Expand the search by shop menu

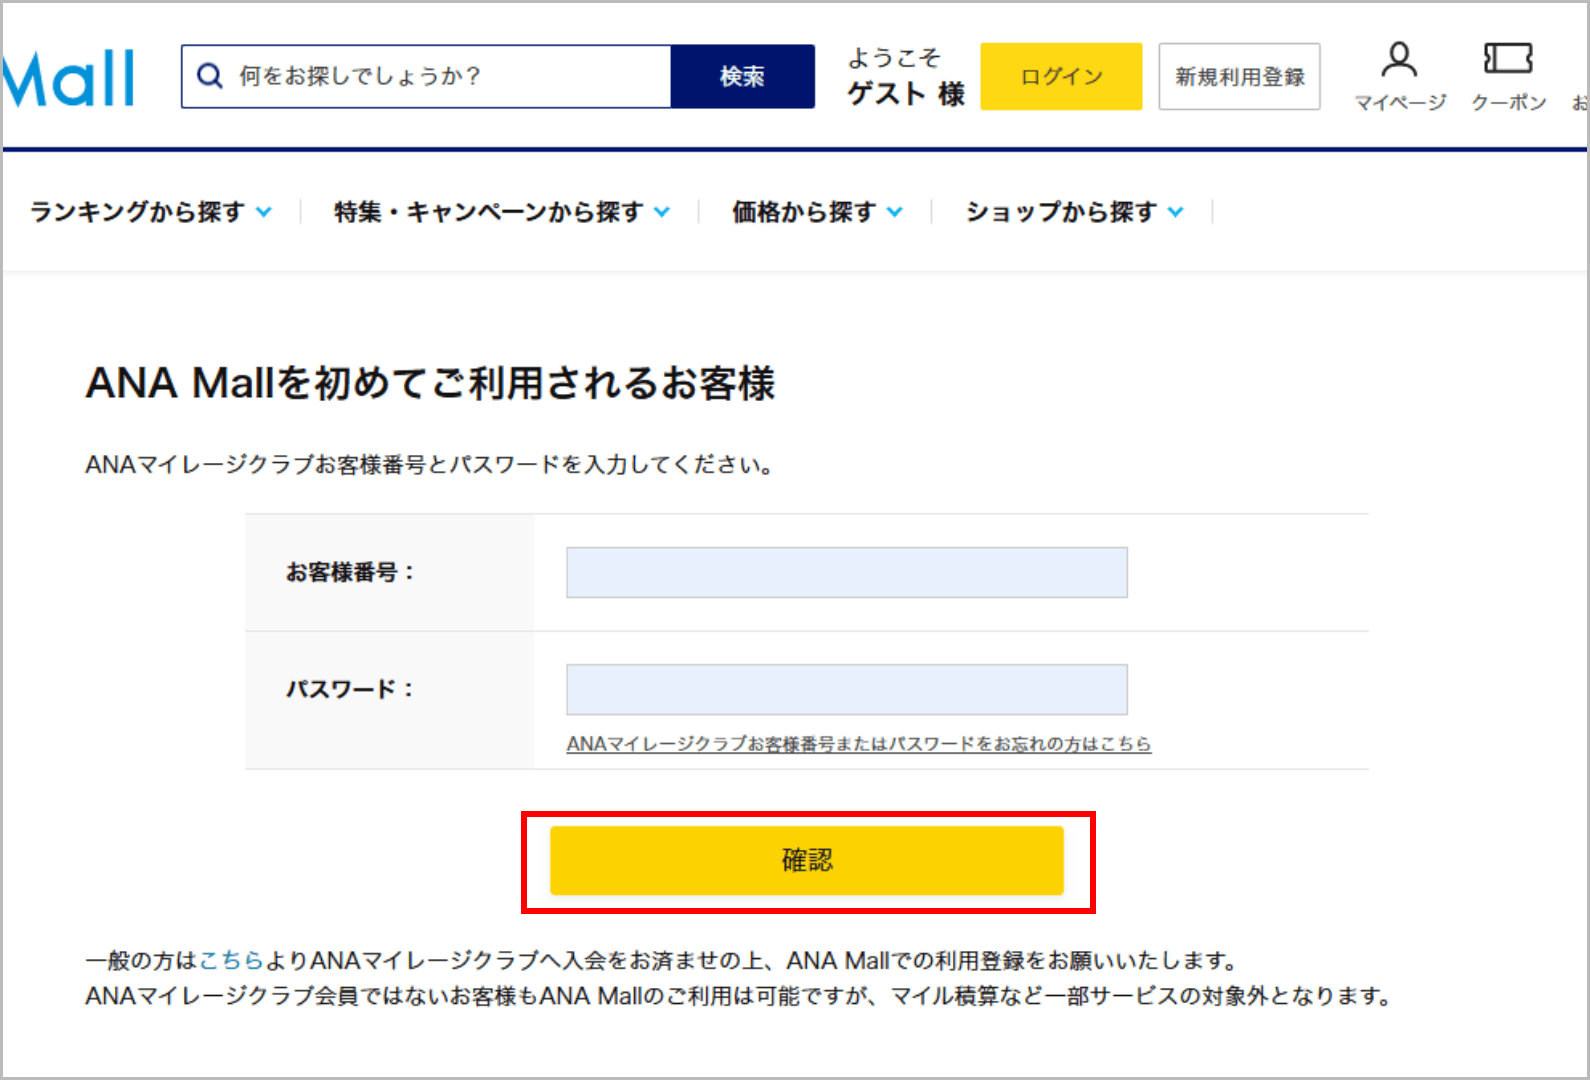pyautogui.click(x=1175, y=212)
